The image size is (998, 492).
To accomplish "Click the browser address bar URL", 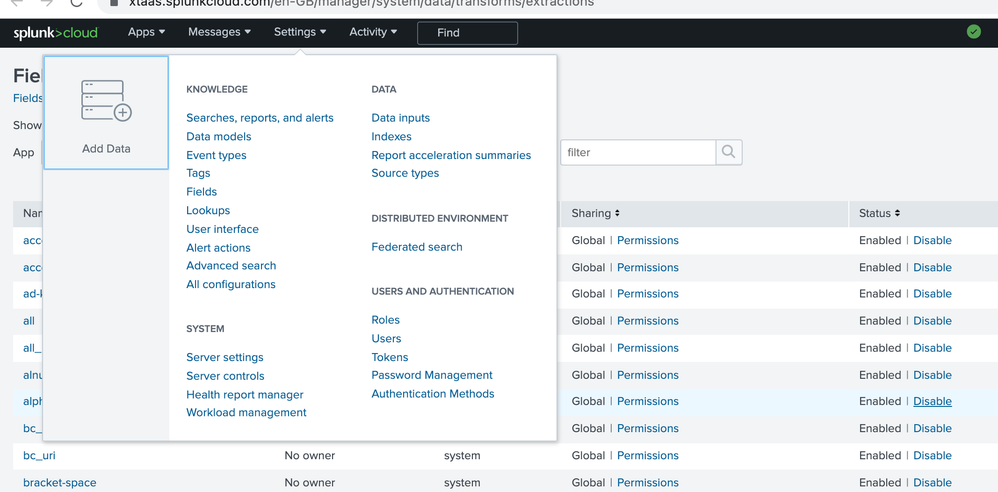I will point(361,3).
